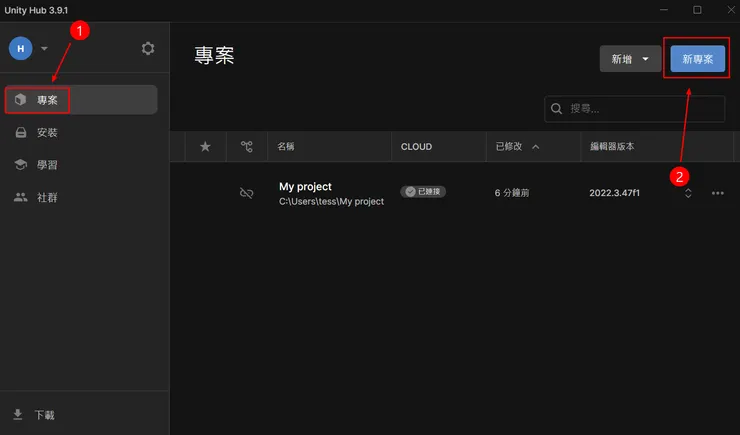Sort by the version control column icon

[247, 147]
